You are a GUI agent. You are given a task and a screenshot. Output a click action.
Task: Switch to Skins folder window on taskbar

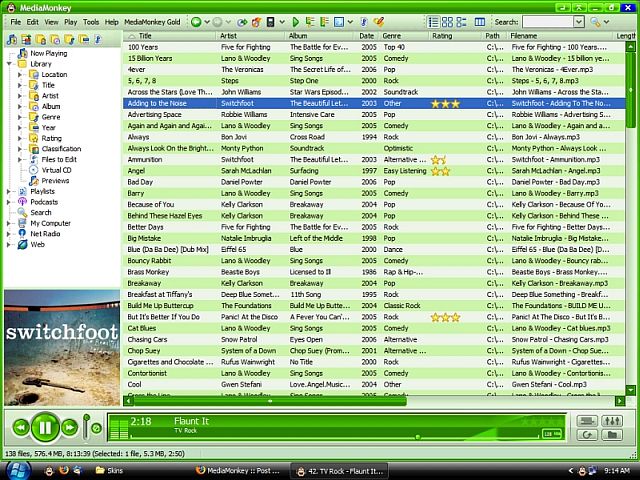coord(109,471)
